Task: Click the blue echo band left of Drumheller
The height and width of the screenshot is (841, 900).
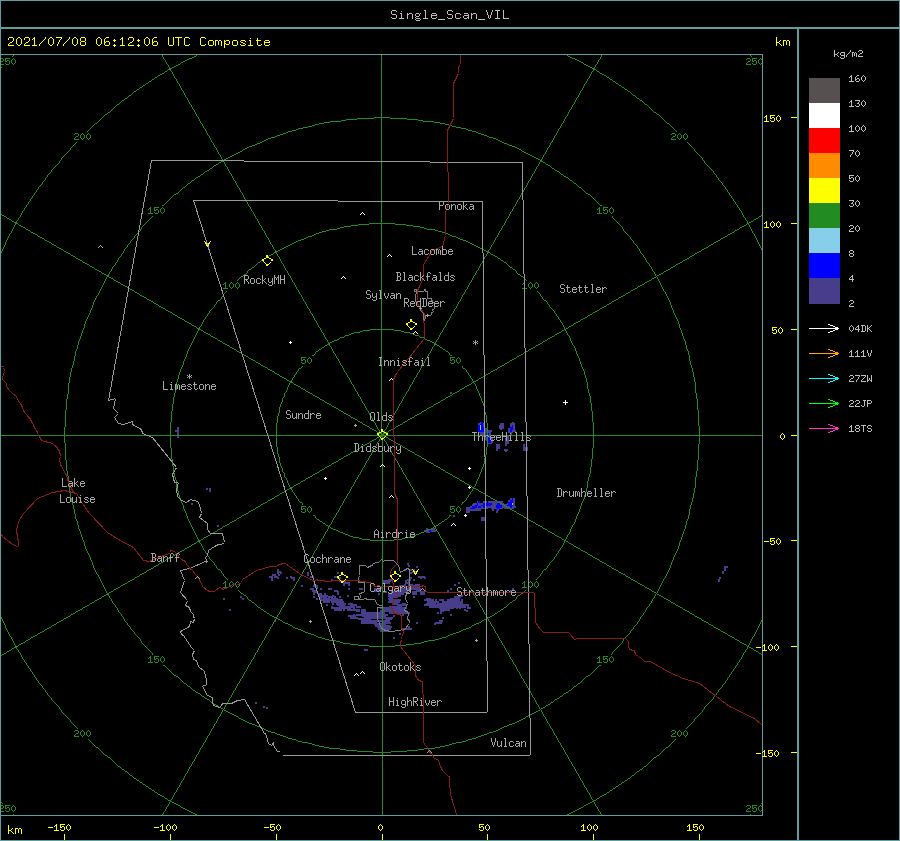Action: 491,505
